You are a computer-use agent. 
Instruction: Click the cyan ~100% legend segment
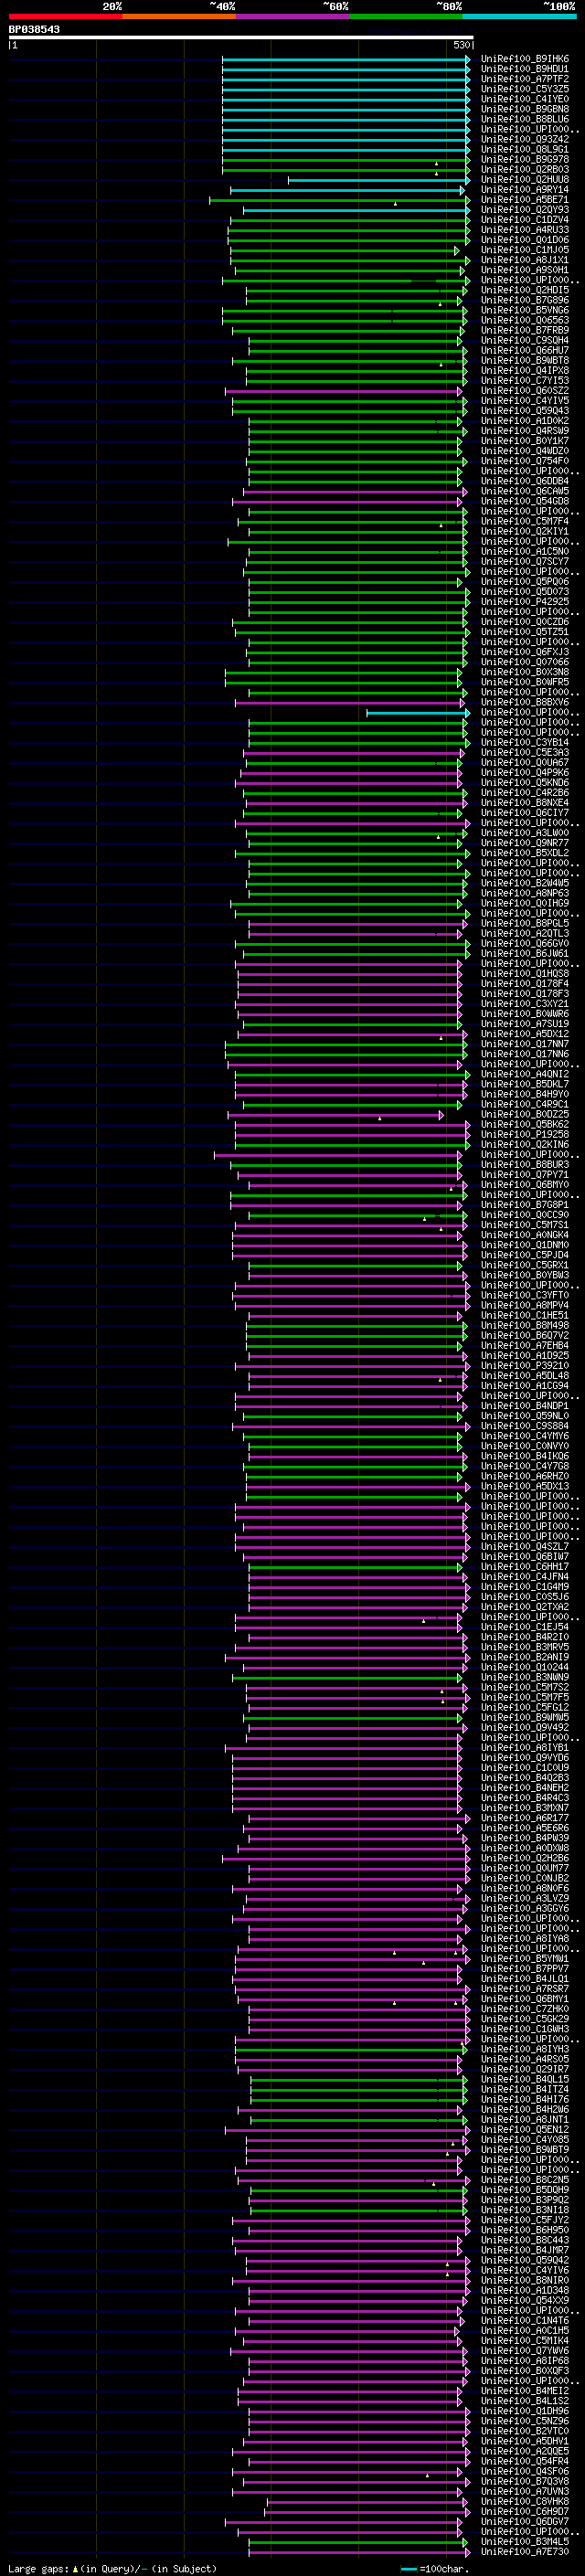(x=519, y=17)
